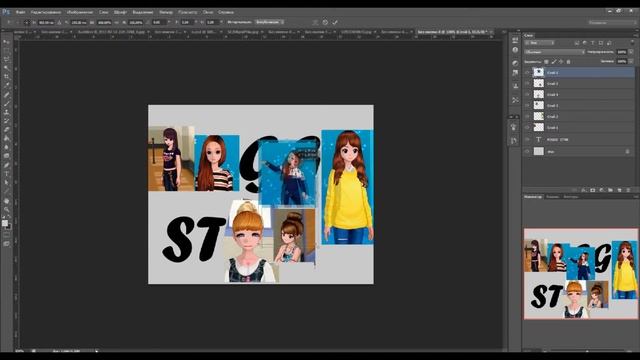Toggle visibility of layer Слой 1
The image size is (640, 360).
click(x=527, y=127)
